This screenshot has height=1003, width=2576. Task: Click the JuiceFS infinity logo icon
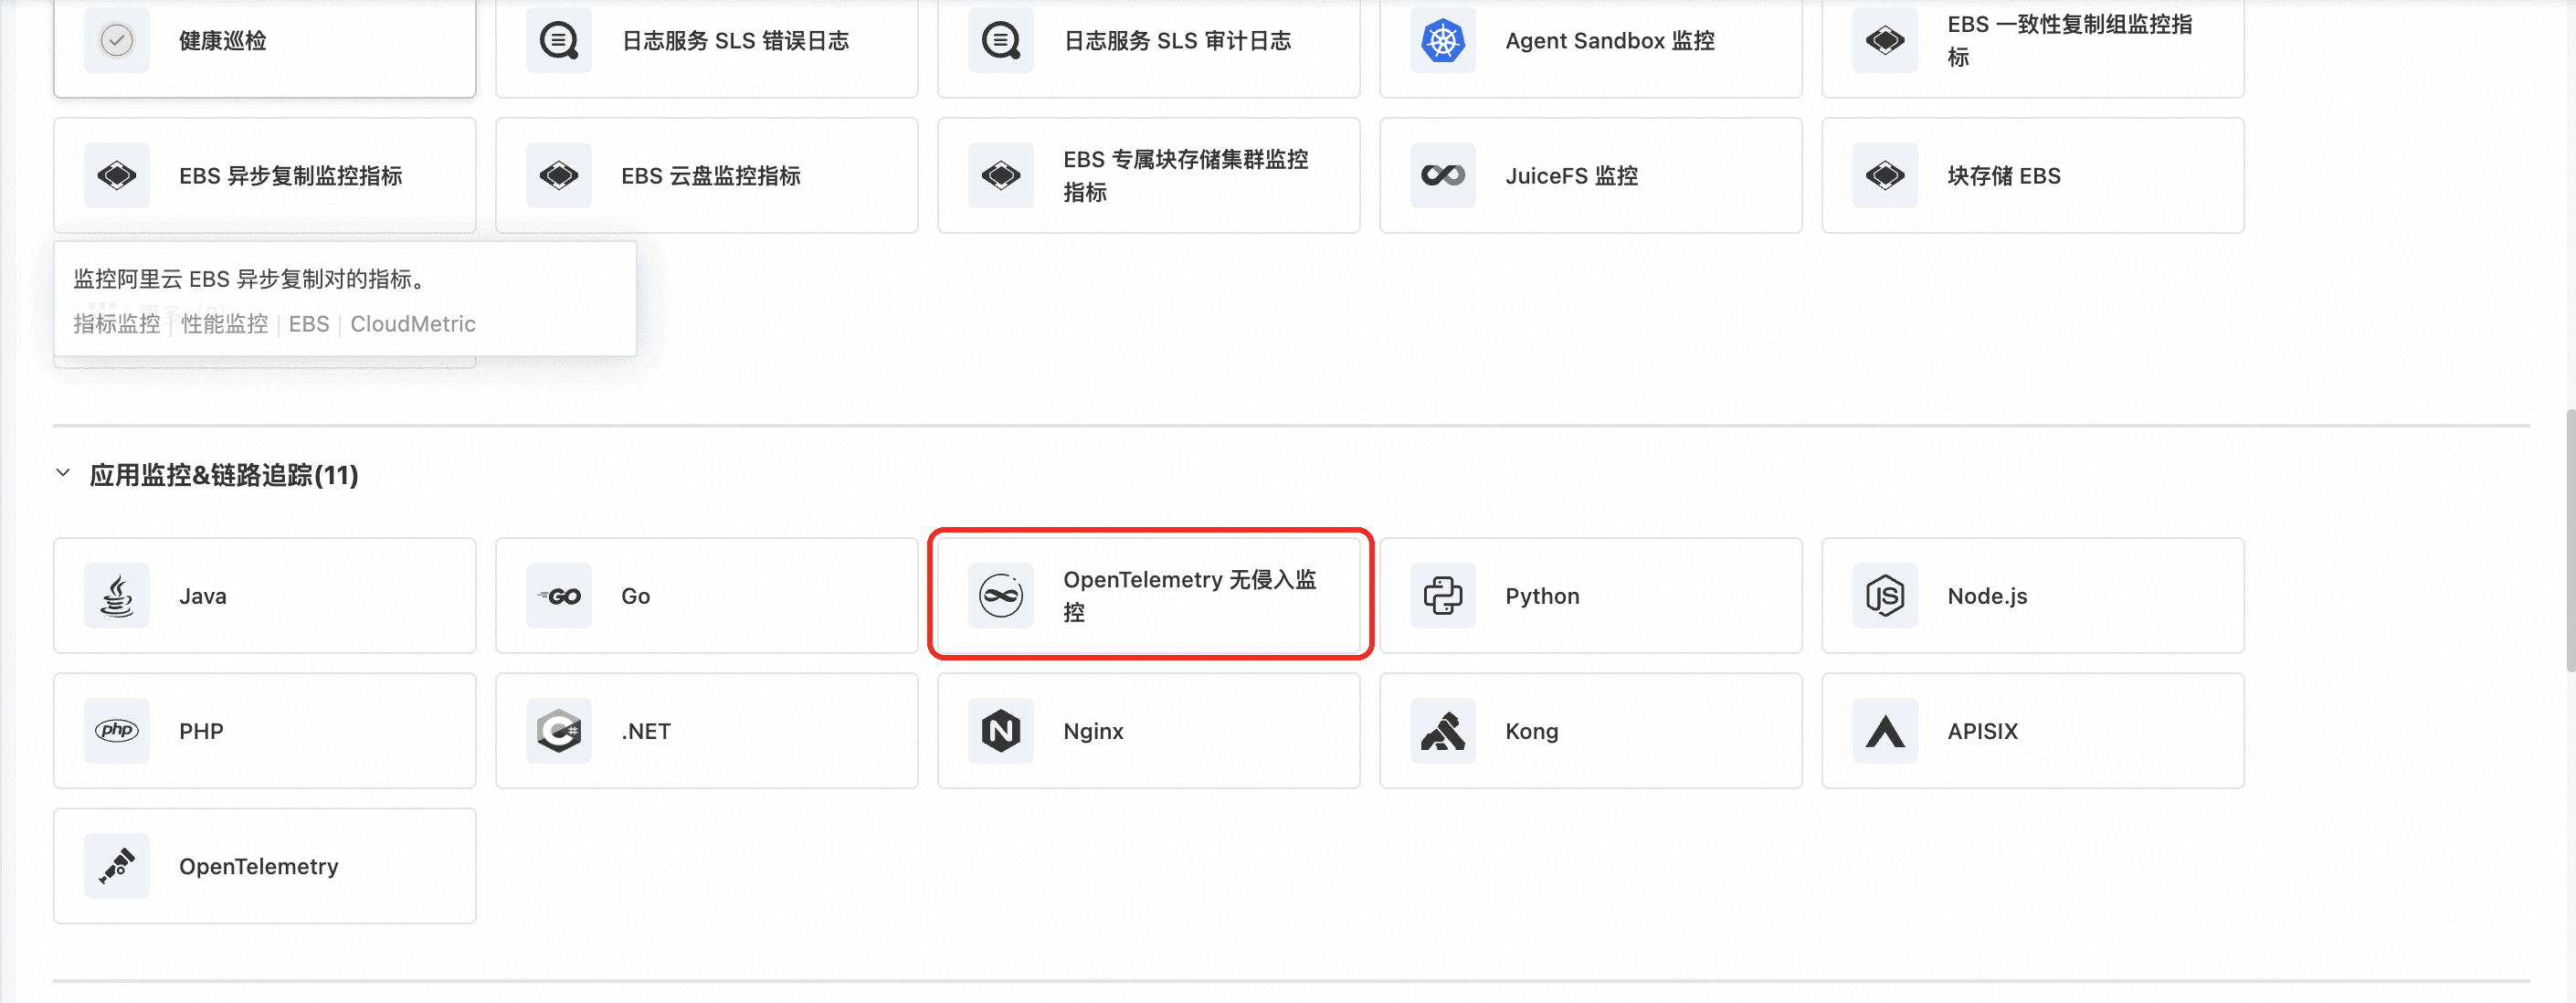[x=1443, y=175]
